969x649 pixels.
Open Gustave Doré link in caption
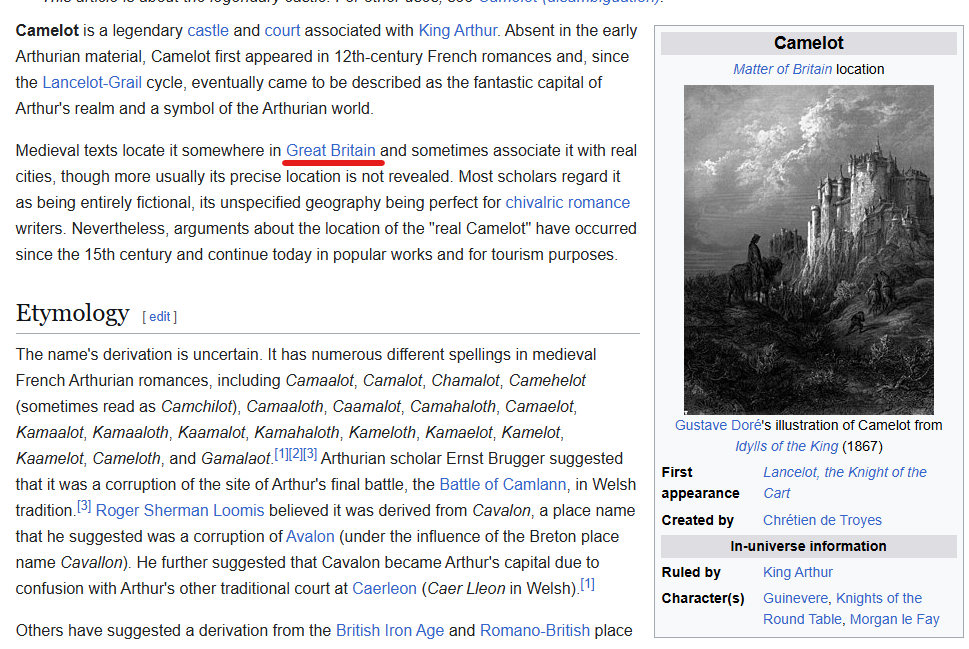coord(718,425)
